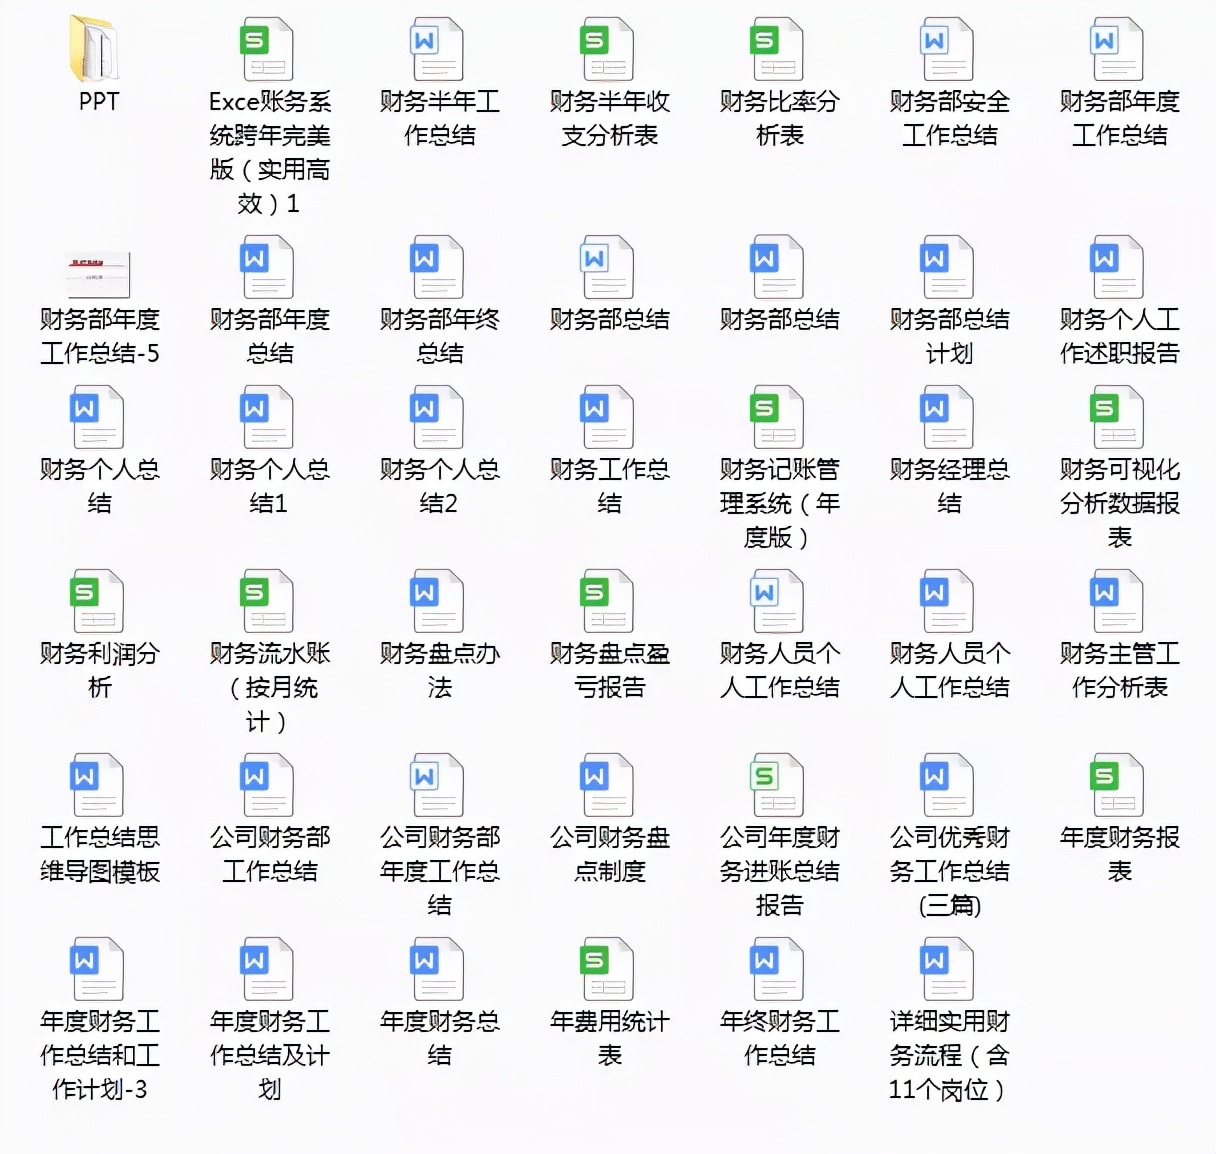1216x1154 pixels.
Task: Select 财务部年度工作总结-5 file
Action: pyautogui.click(x=95, y=268)
